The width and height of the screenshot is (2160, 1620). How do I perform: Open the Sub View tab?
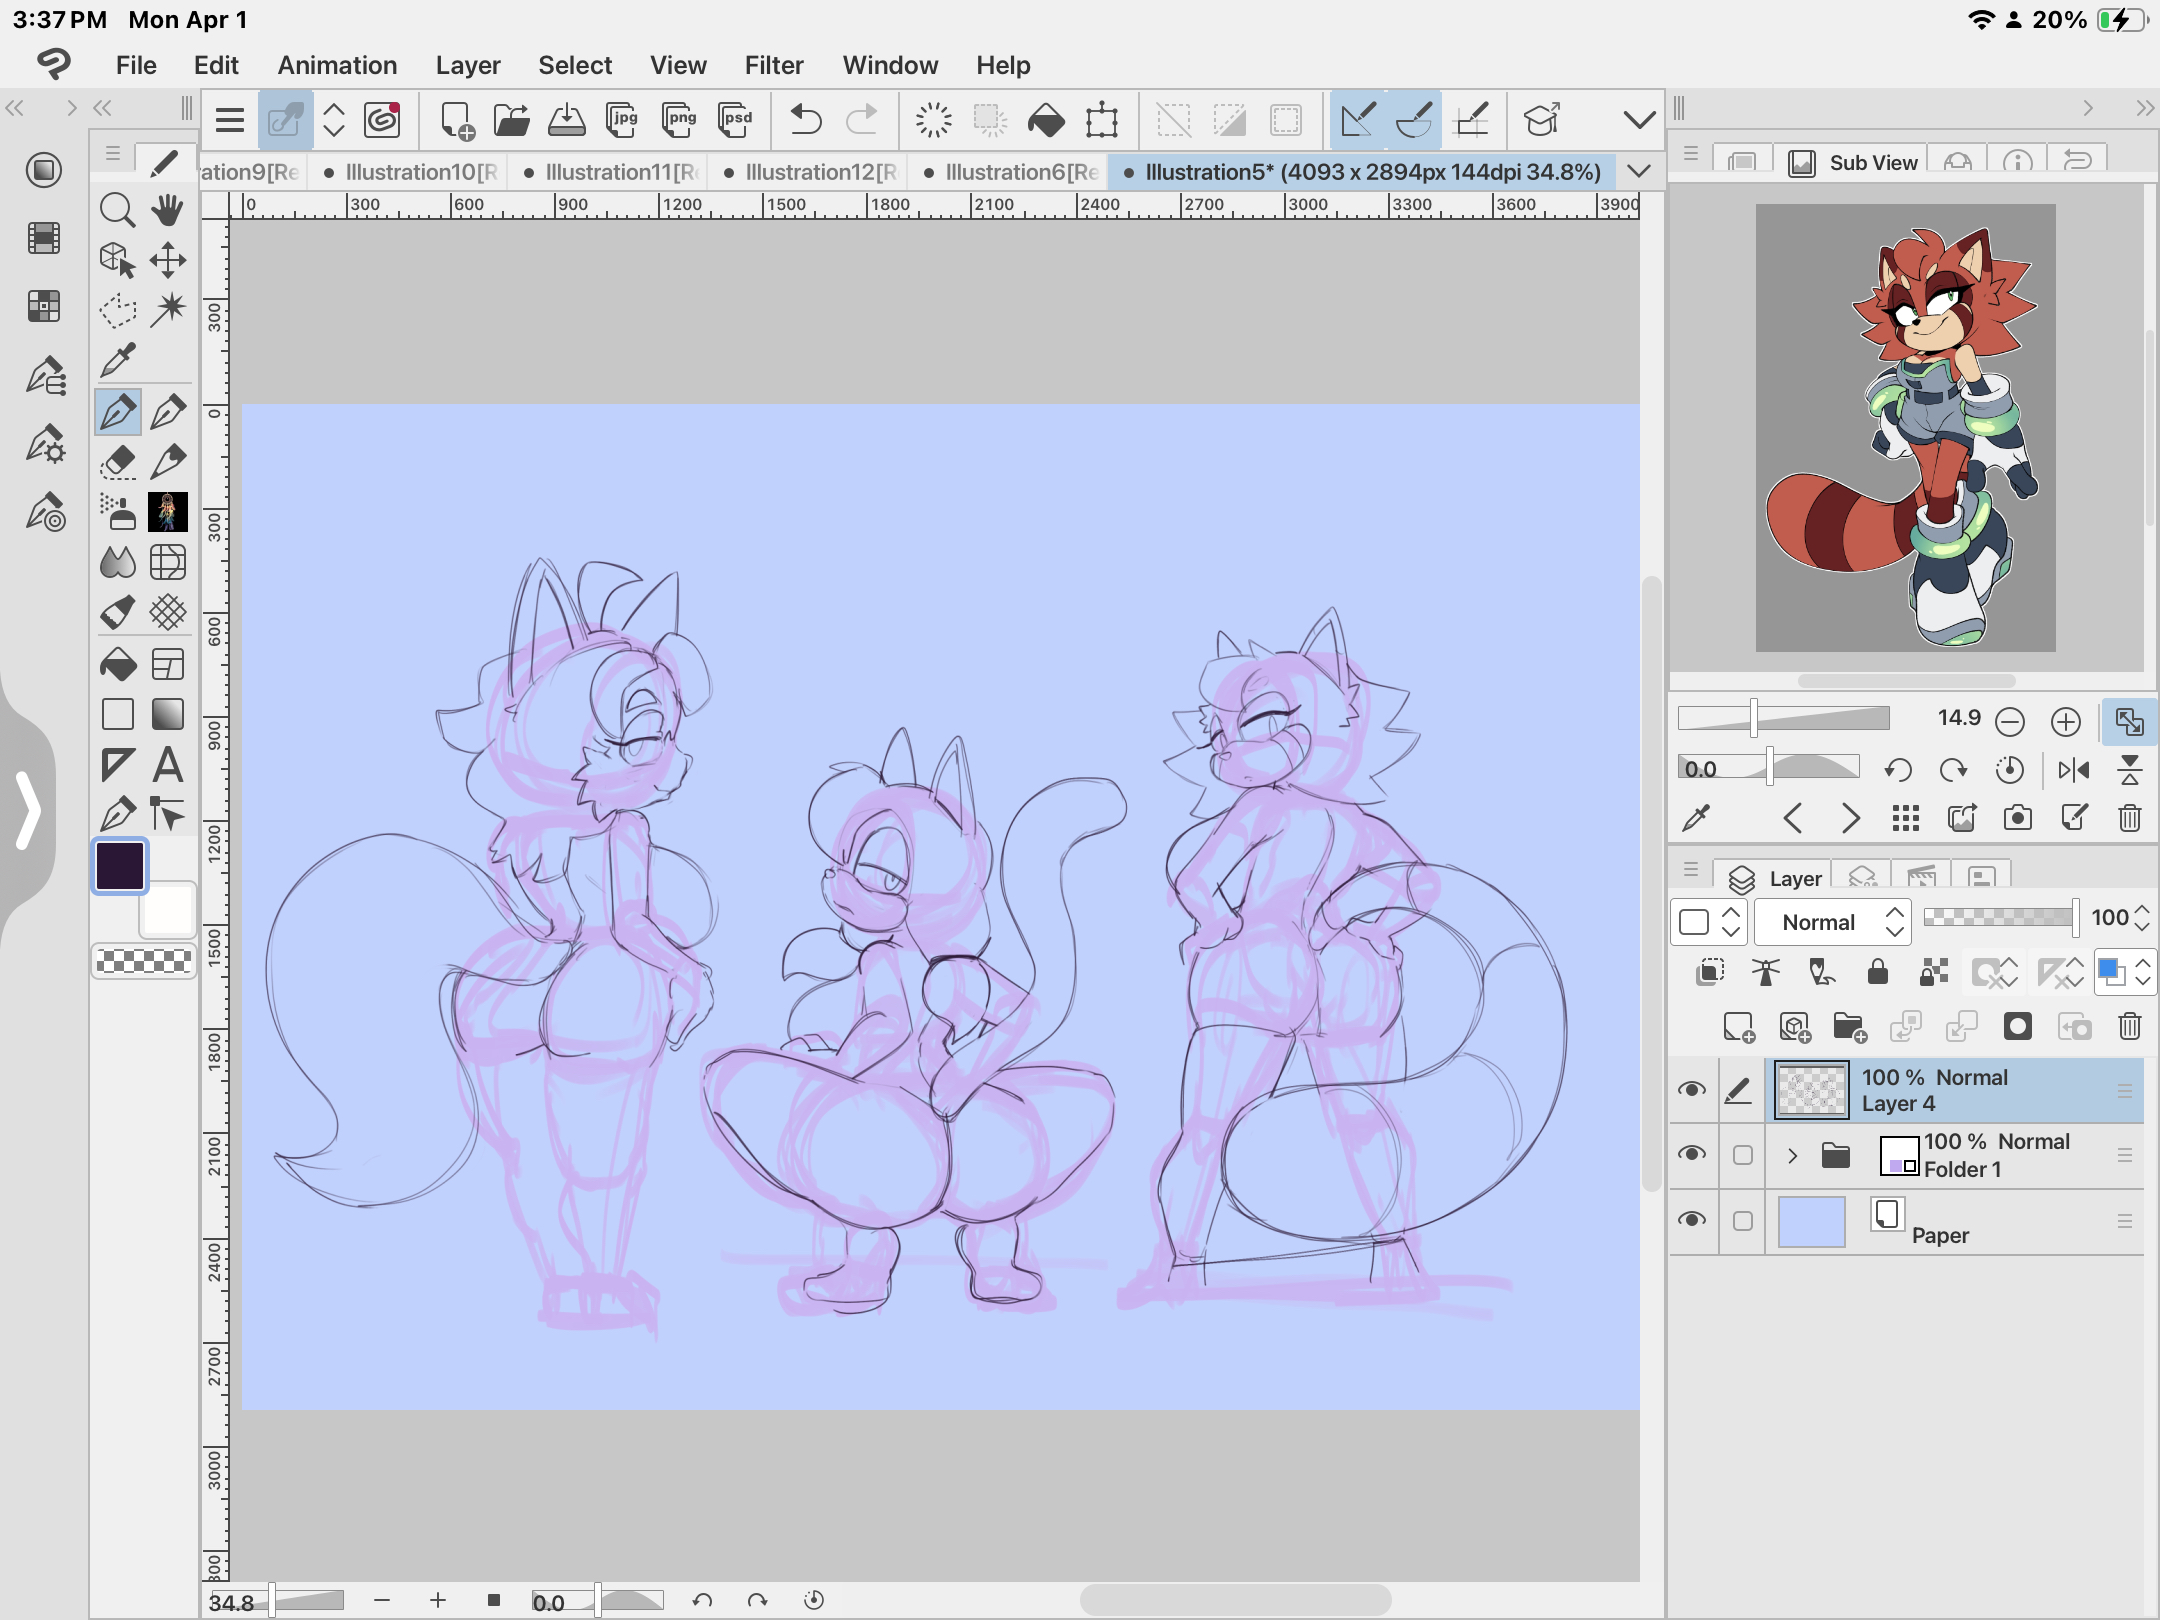coord(1853,162)
